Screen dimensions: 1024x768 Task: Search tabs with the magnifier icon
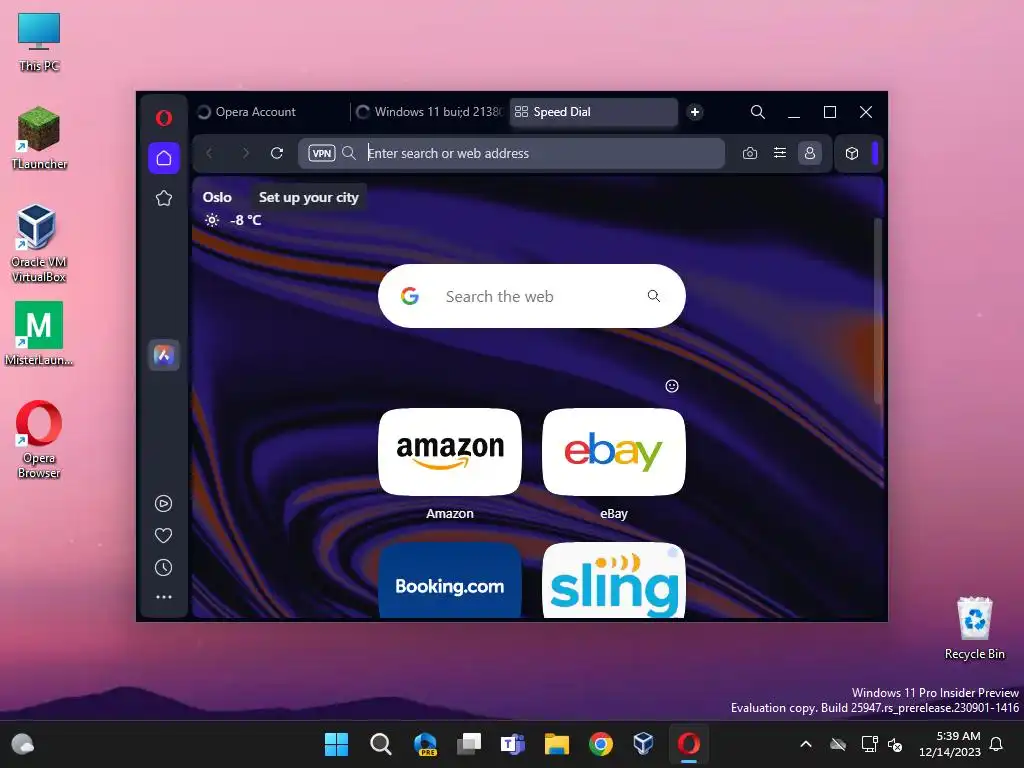758,112
